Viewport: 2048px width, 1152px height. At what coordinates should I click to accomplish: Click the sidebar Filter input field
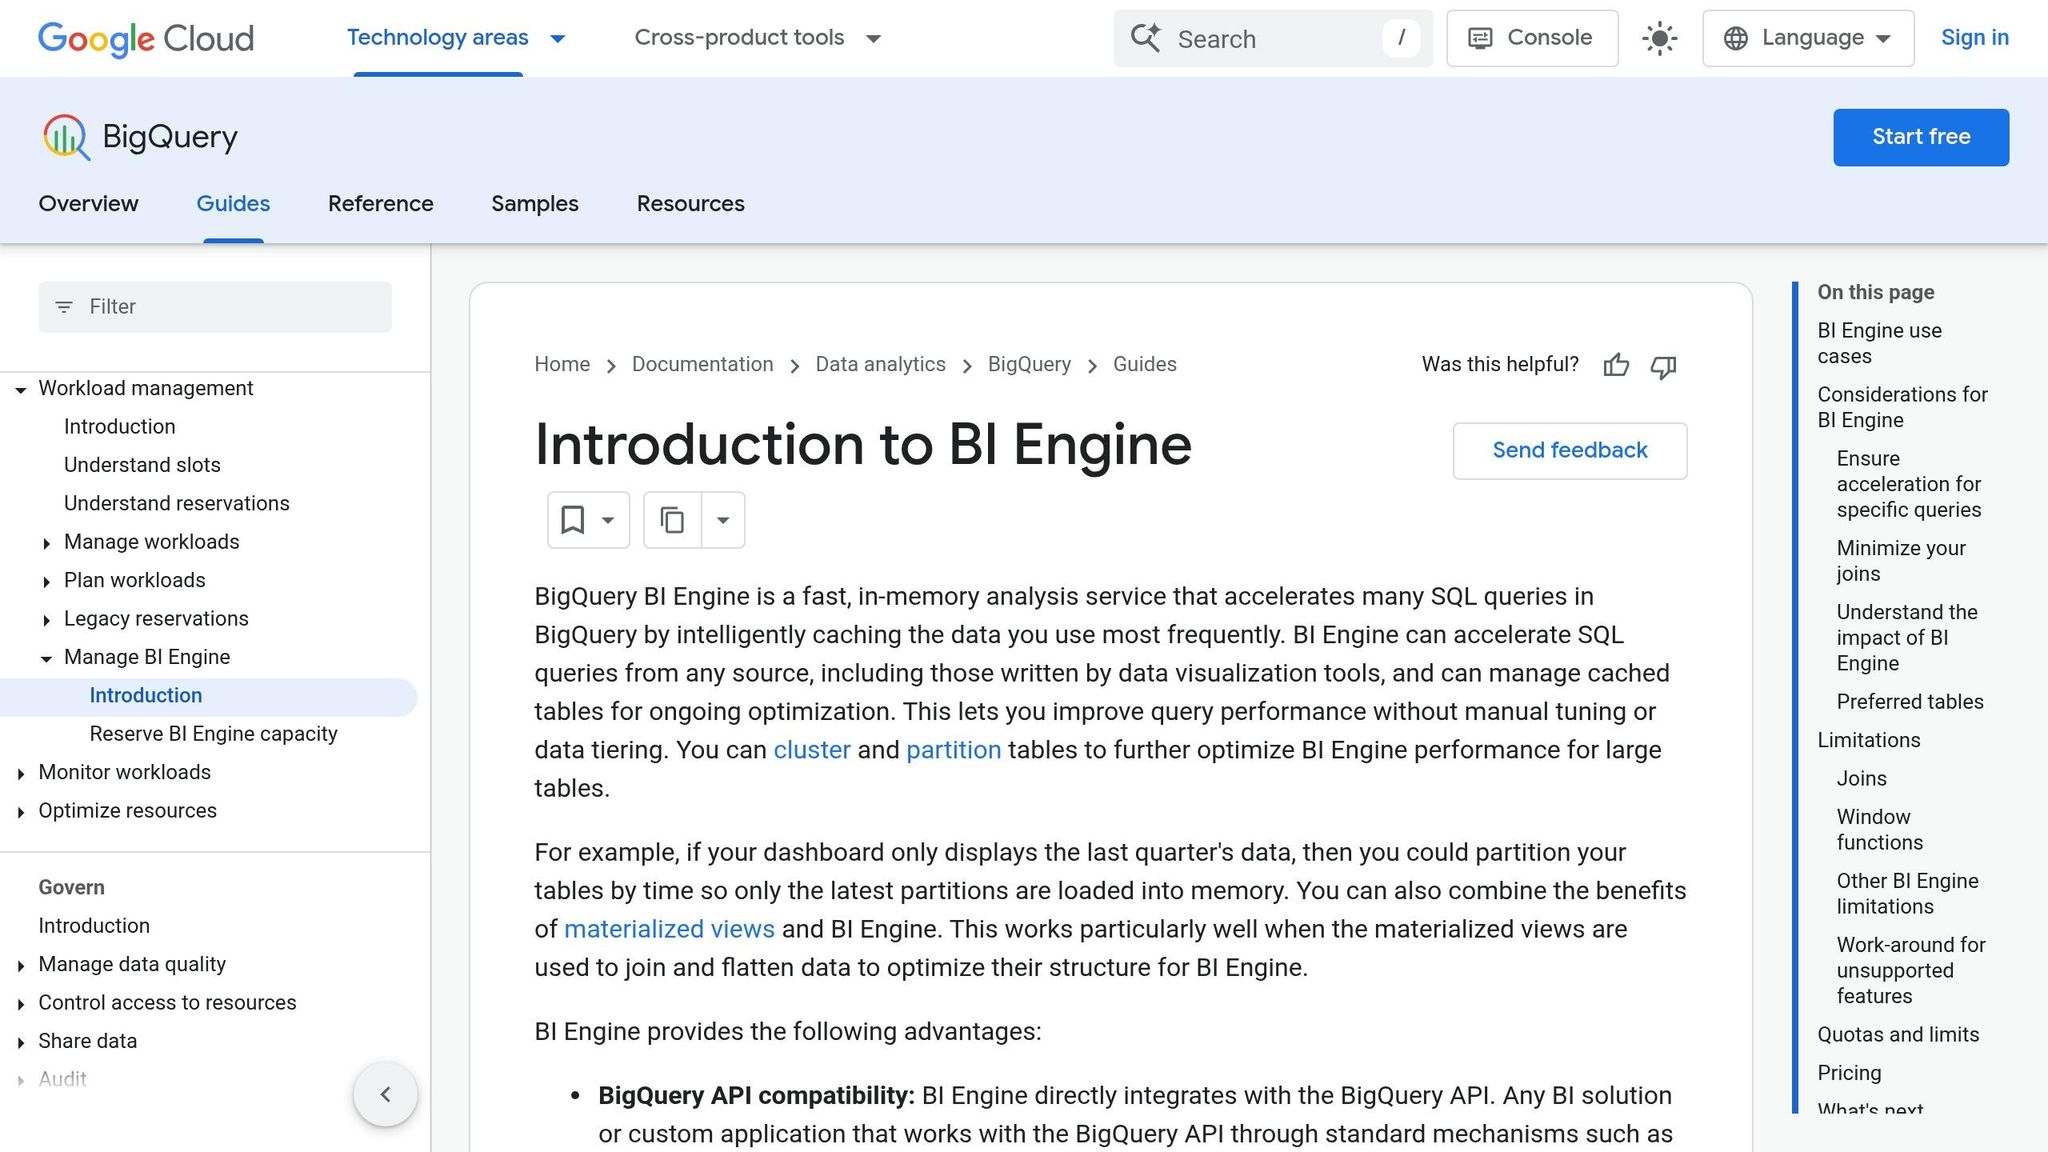coord(215,307)
